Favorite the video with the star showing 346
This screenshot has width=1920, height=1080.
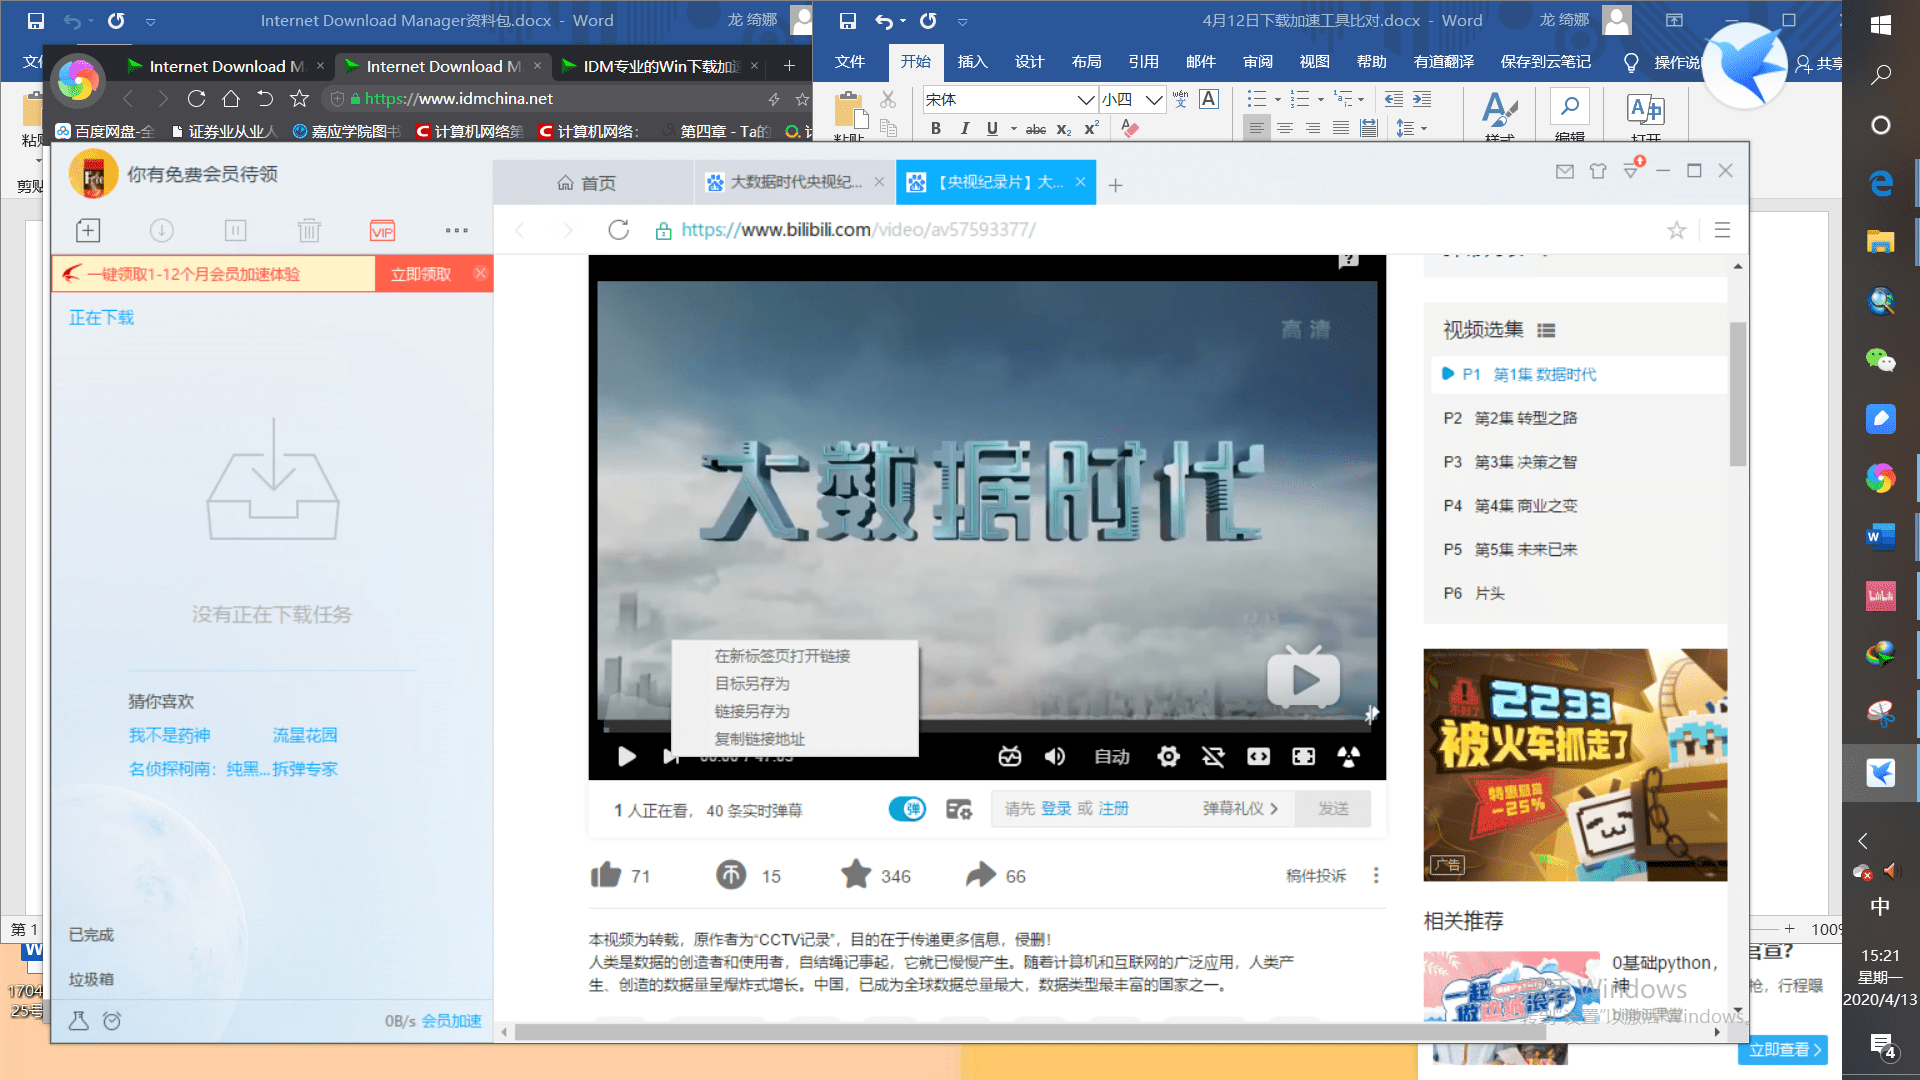856,875
